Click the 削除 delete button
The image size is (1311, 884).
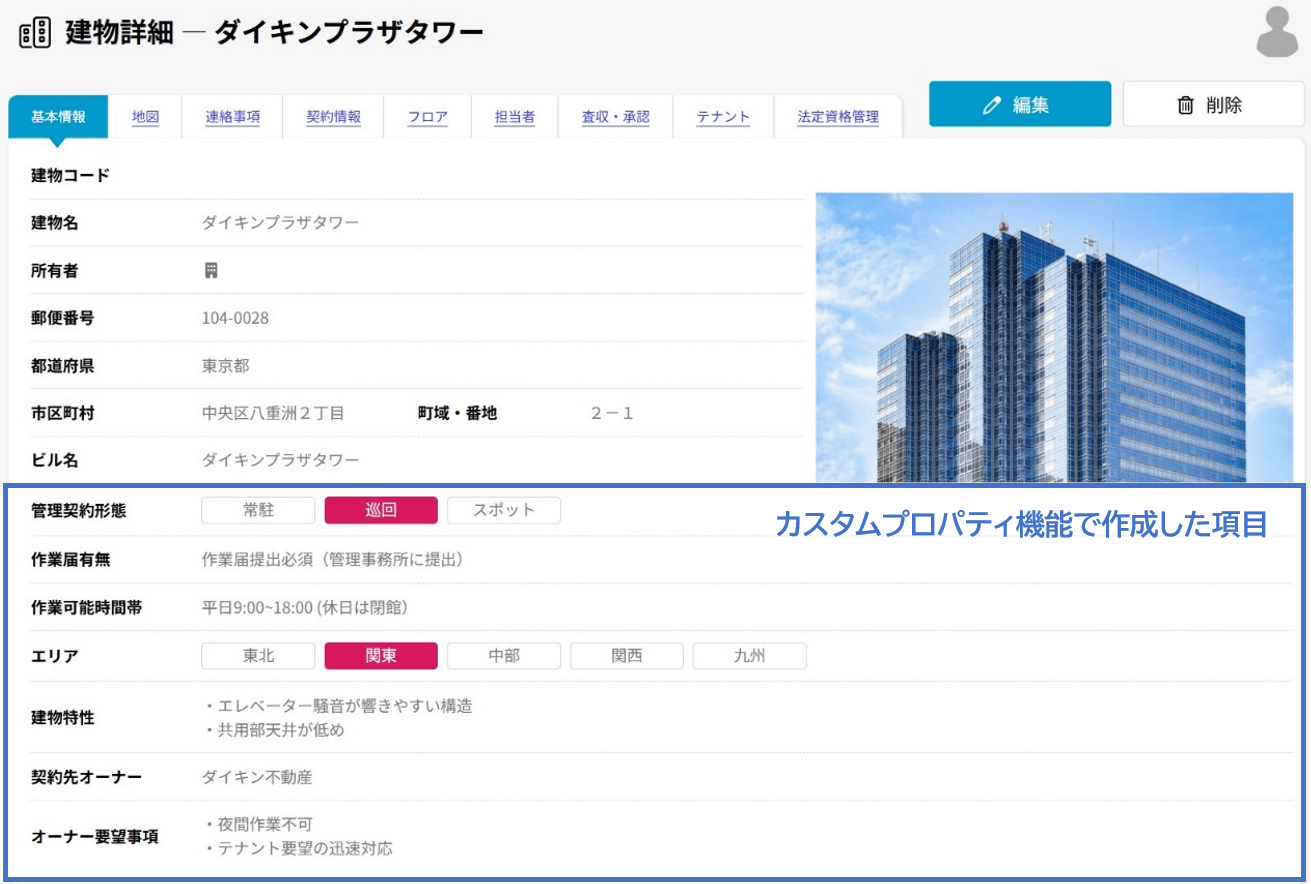1213,105
